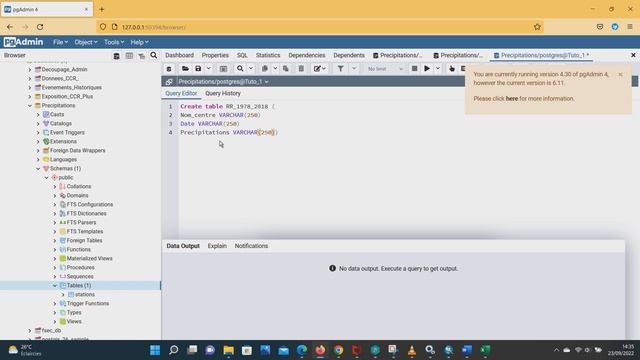Open the Properties tab
The width and height of the screenshot is (640, 360).
[x=215, y=55]
